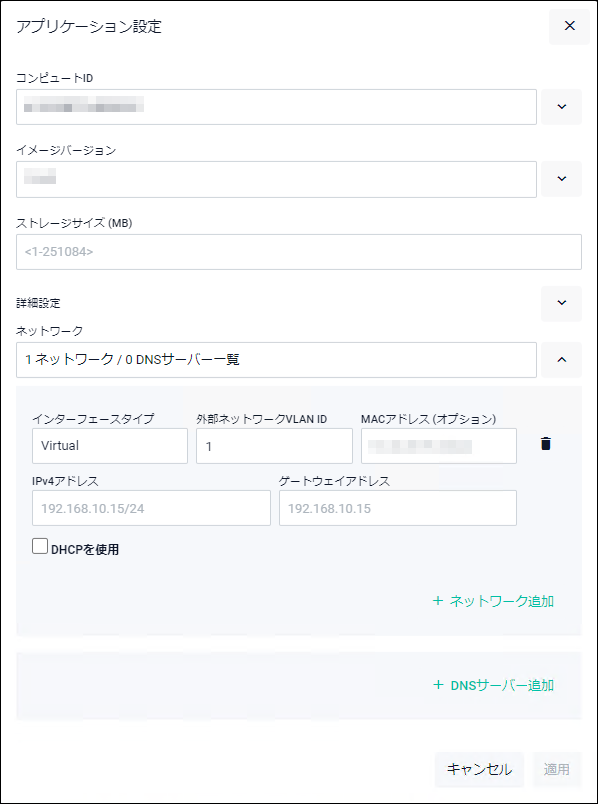Screen dimensions: 598x804
Task: Open the コンピュートID dropdown arrow
Action: (562, 107)
